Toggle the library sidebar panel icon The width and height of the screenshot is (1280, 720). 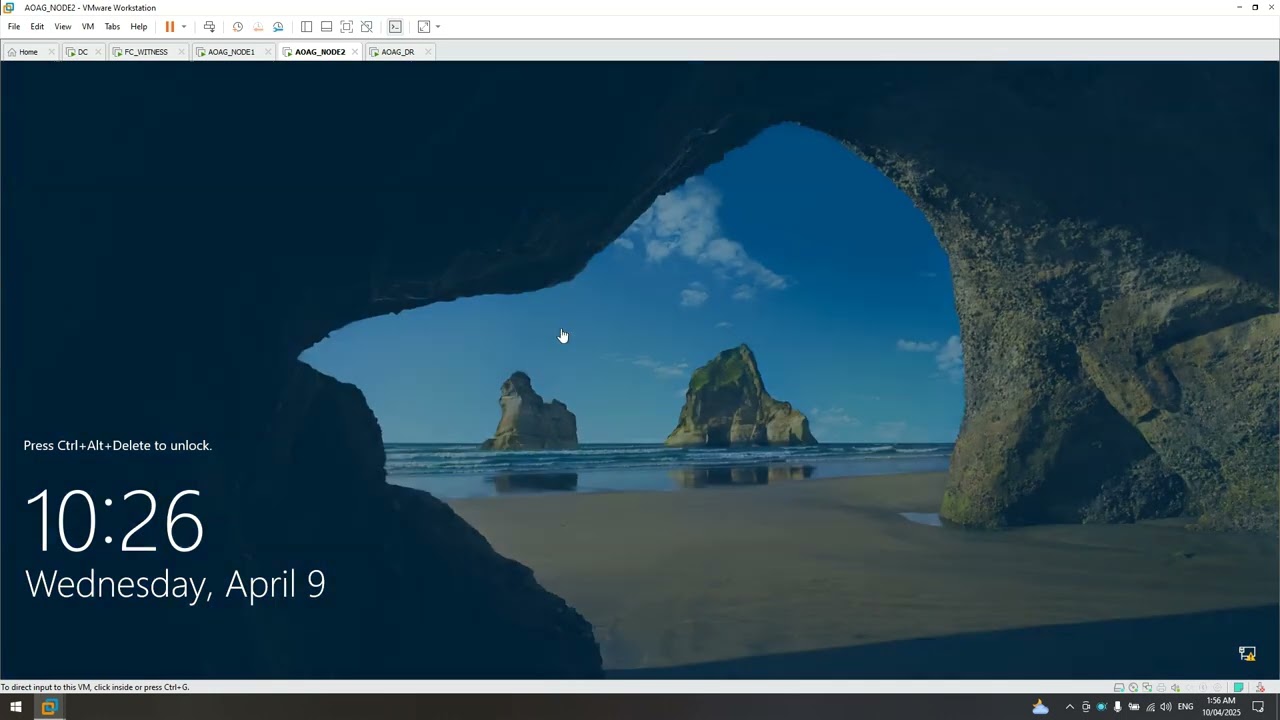pyautogui.click(x=306, y=27)
